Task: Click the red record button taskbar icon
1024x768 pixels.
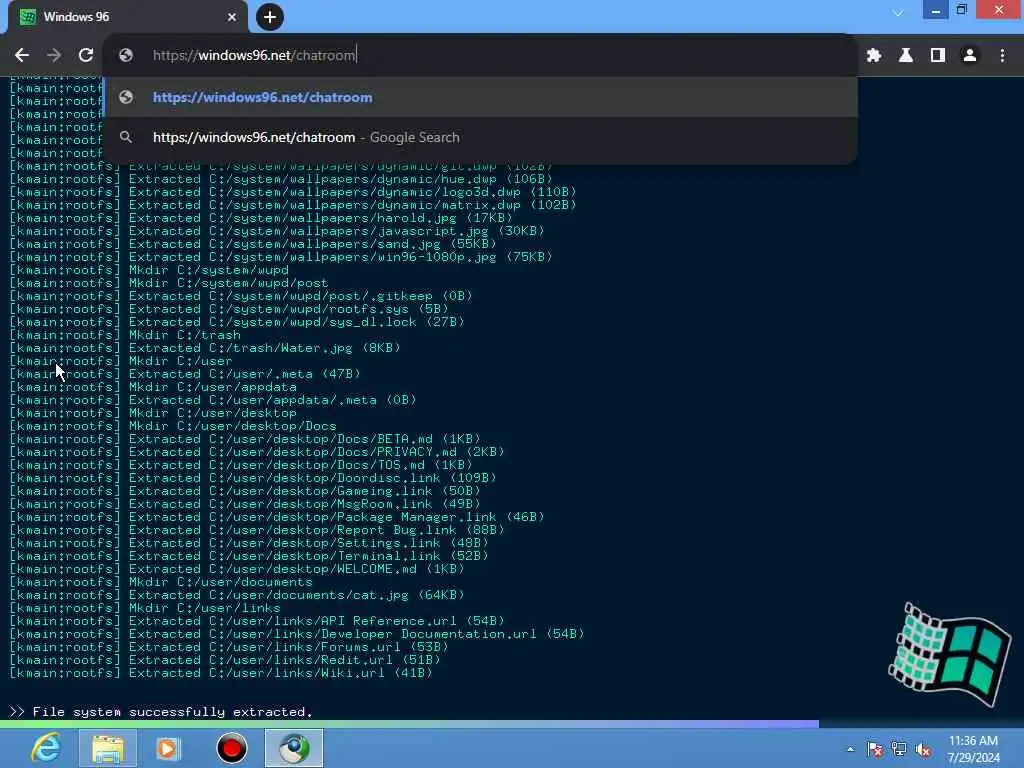Action: [232, 748]
